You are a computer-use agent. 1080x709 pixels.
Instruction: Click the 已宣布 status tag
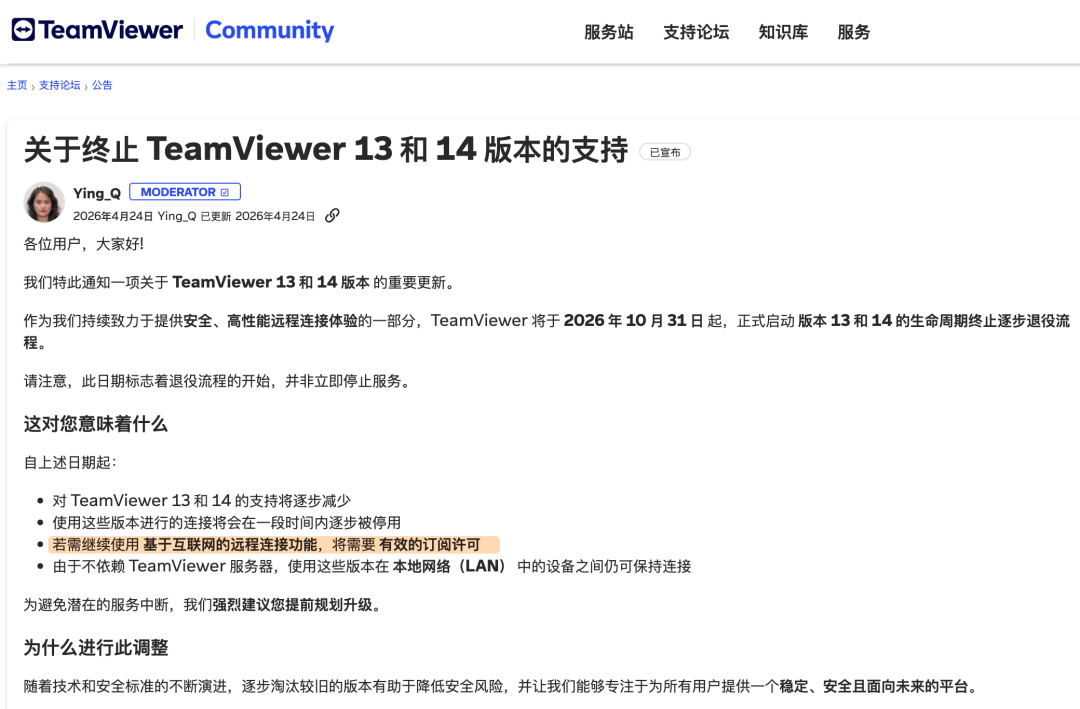click(665, 152)
